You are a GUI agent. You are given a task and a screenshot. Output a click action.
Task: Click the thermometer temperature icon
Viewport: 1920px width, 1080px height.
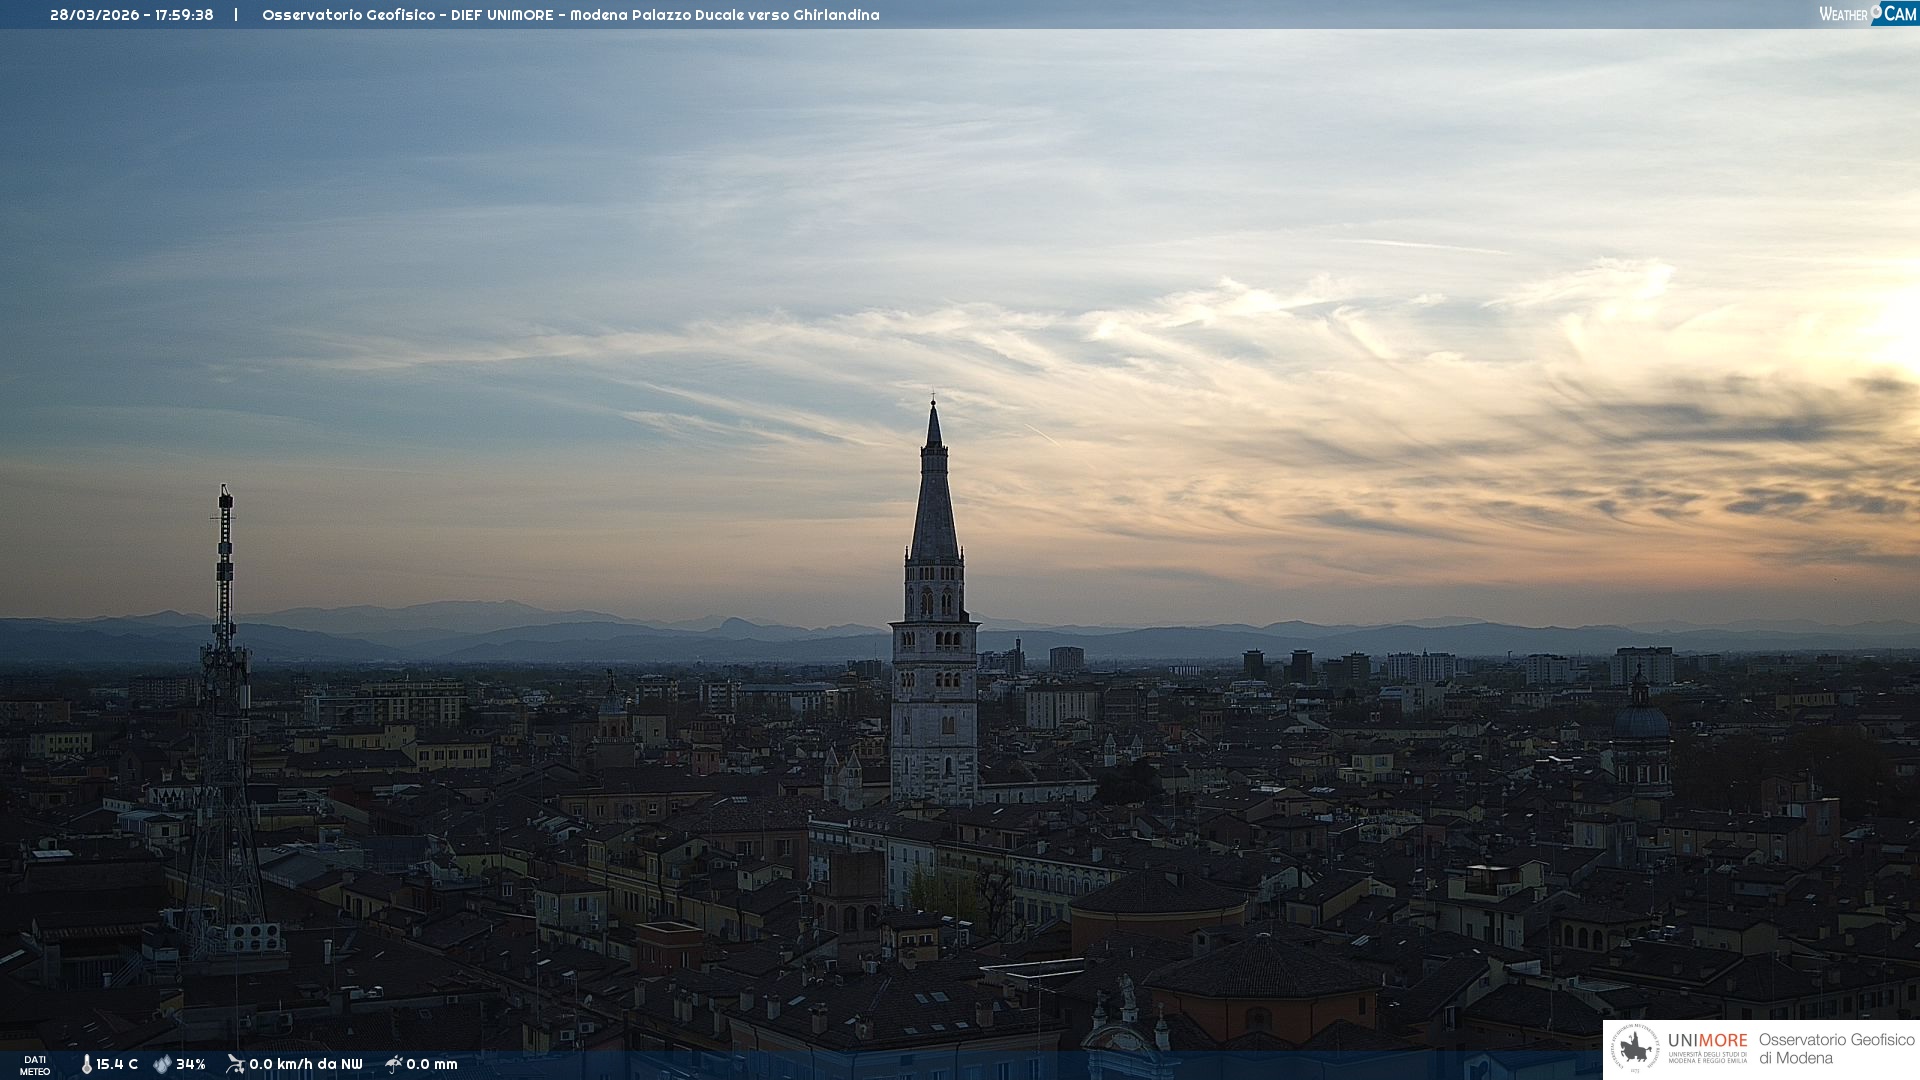(86, 1065)
